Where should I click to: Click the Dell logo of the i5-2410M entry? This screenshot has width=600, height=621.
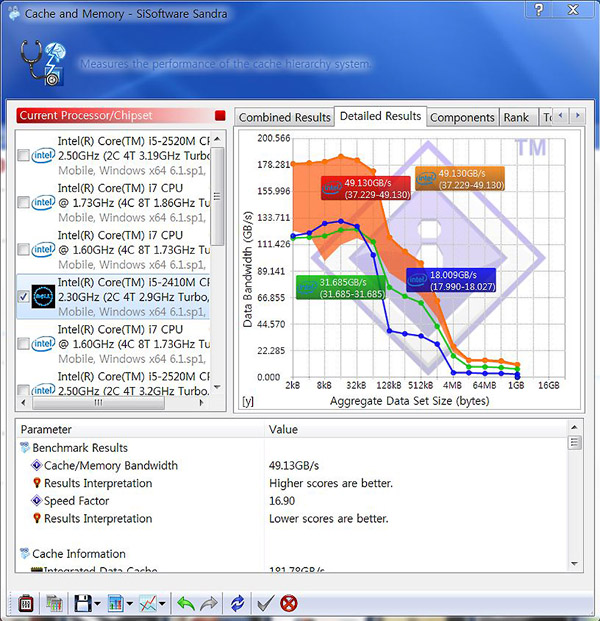(43, 297)
